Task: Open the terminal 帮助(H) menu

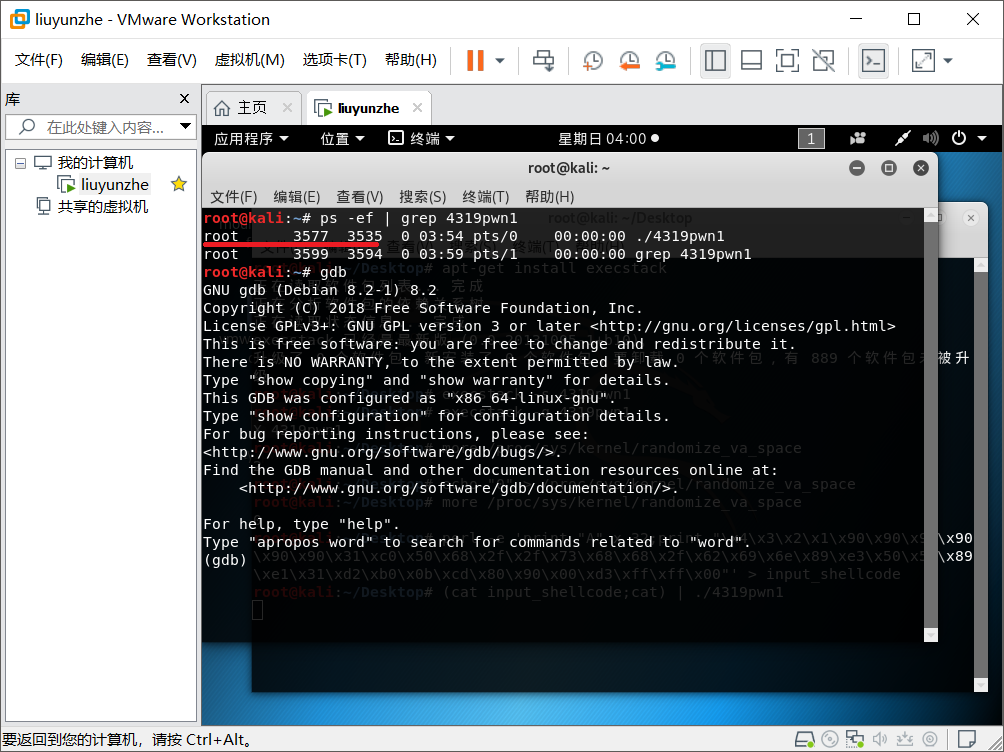Action: click(x=549, y=196)
